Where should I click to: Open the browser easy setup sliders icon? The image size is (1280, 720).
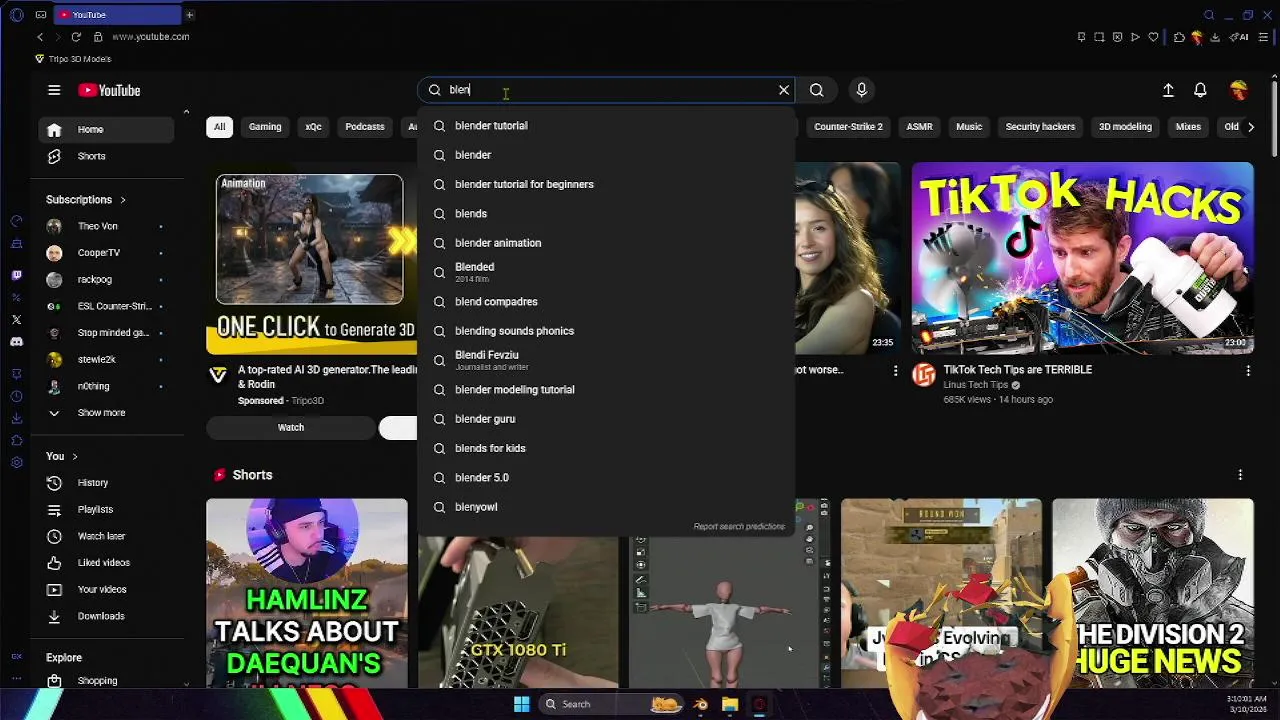click(1264, 37)
